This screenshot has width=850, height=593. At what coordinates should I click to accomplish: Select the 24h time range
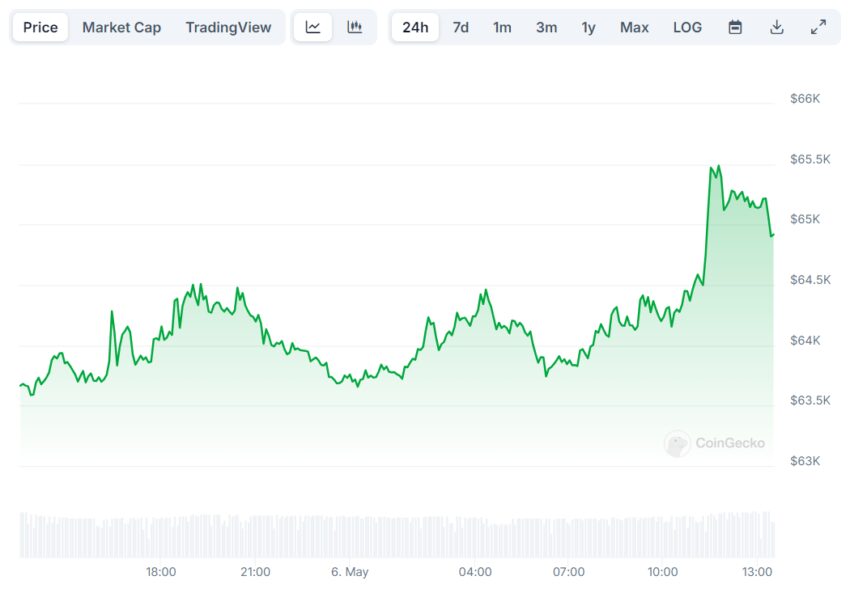[x=415, y=27]
